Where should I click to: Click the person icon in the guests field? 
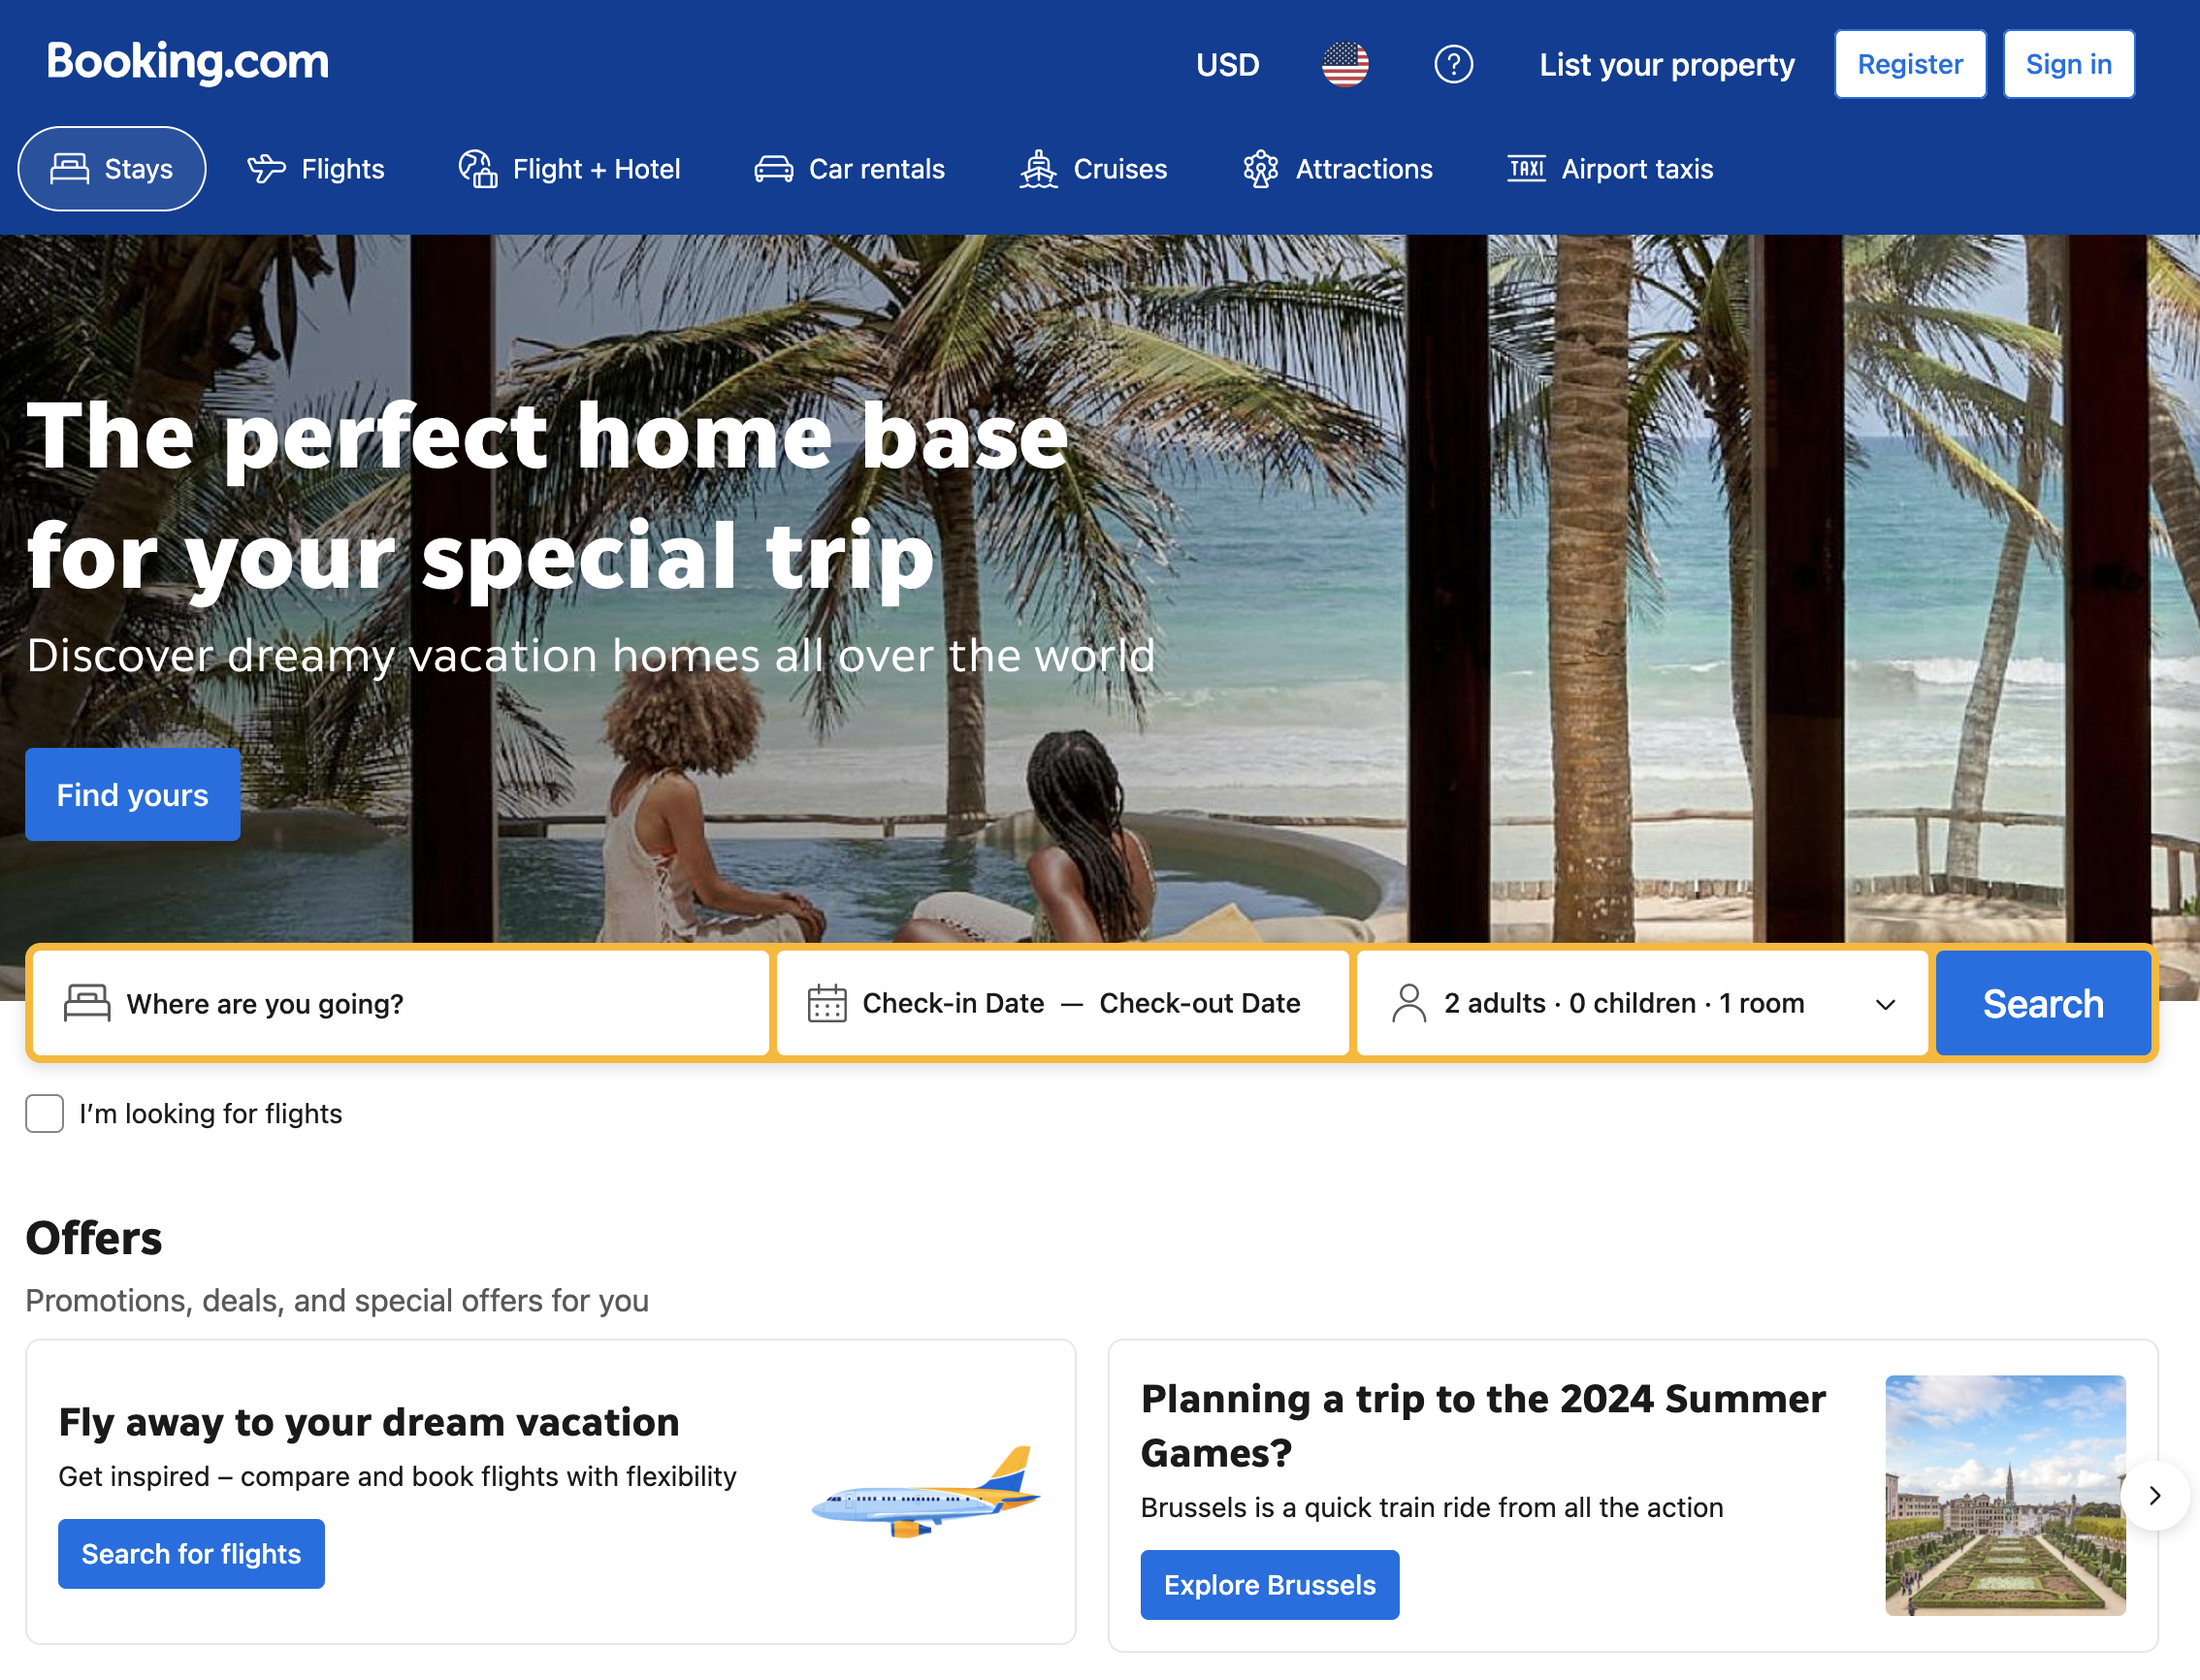click(1409, 1003)
